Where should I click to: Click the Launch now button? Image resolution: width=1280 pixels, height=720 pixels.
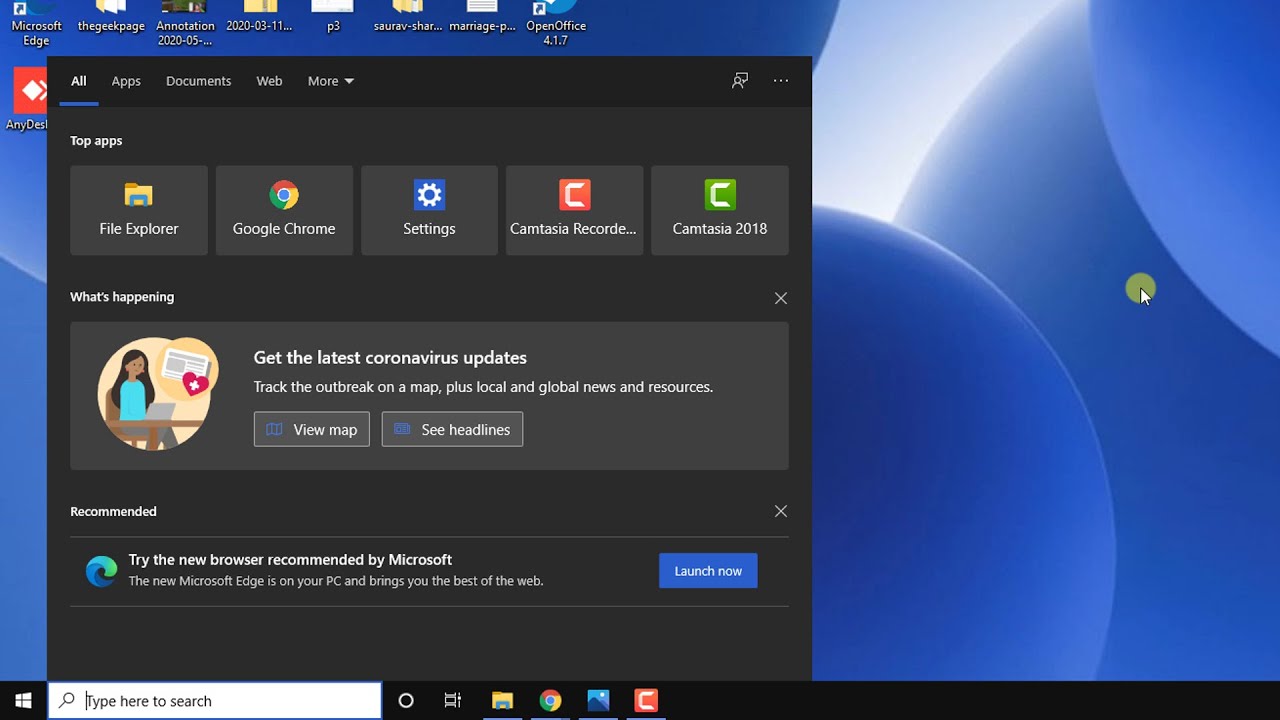[x=708, y=571]
